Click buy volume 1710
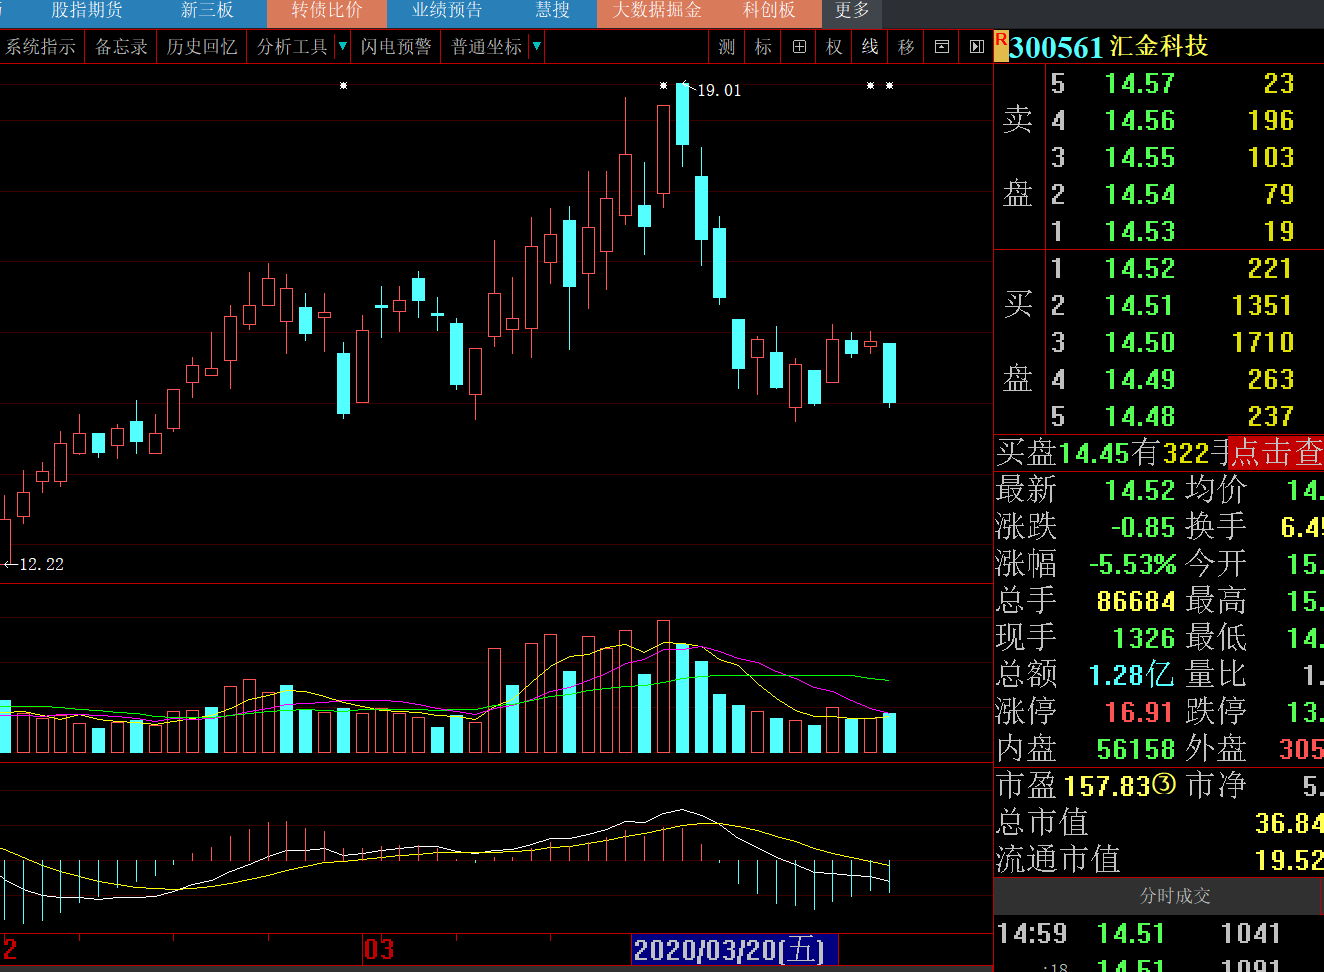 [x=1263, y=342]
